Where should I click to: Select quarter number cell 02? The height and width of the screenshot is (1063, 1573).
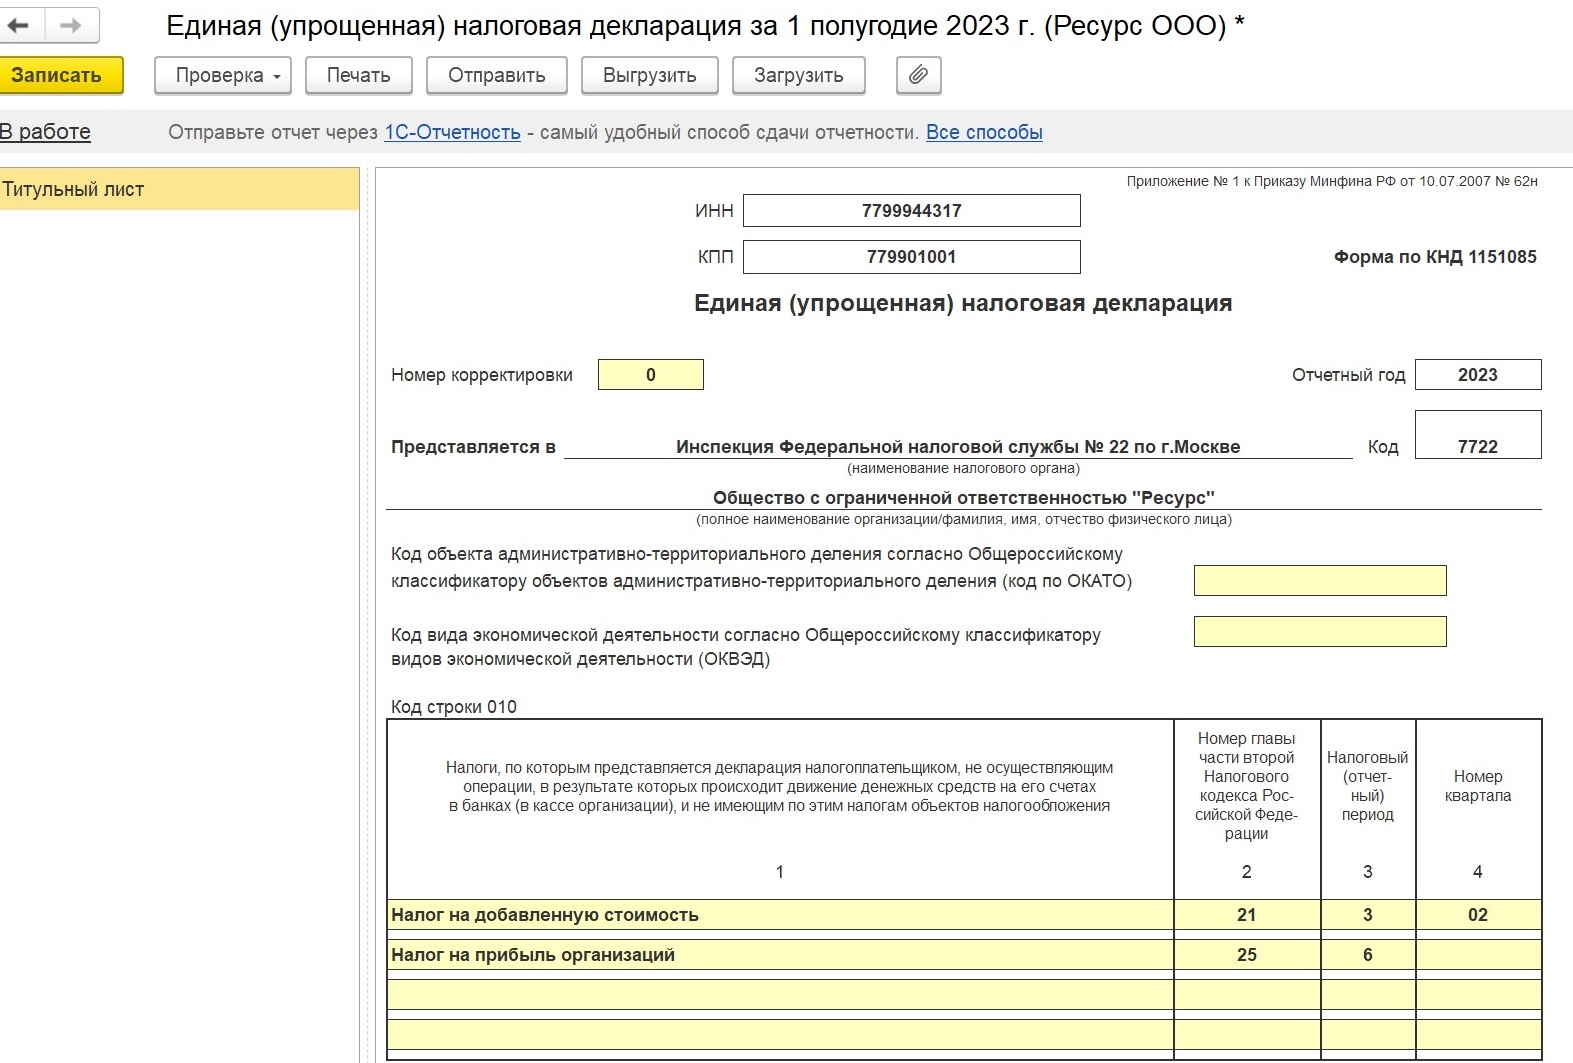pyautogui.click(x=1478, y=915)
